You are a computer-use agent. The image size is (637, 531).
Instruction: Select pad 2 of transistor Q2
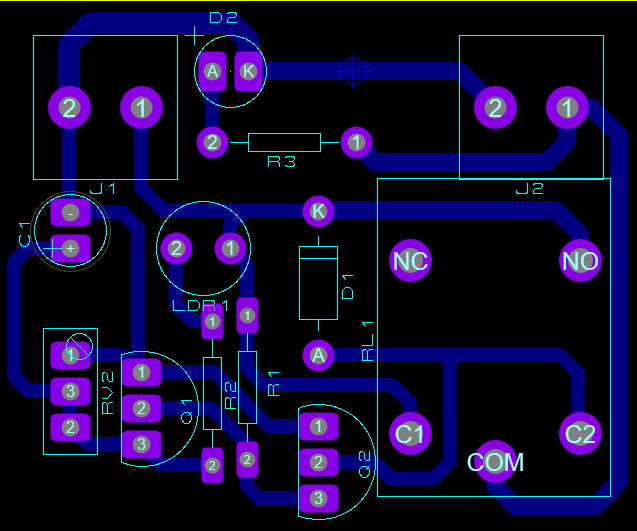318,462
